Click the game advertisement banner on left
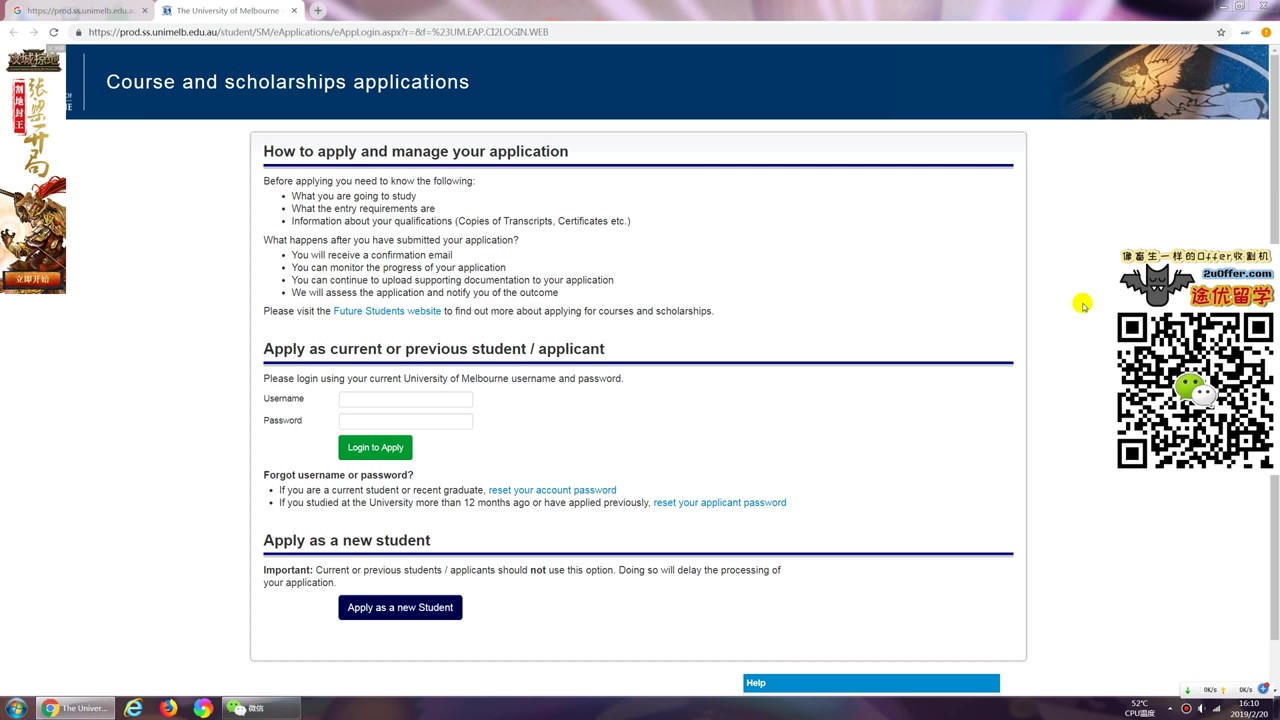Viewport: 1280px width, 720px height. click(x=33, y=170)
